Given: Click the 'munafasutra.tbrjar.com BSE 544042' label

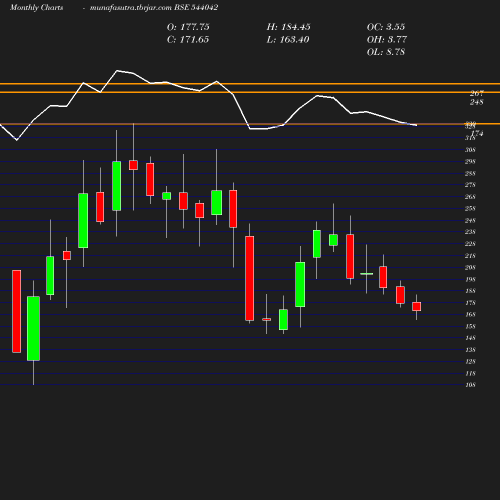Looking at the screenshot, I should pos(154,7).
